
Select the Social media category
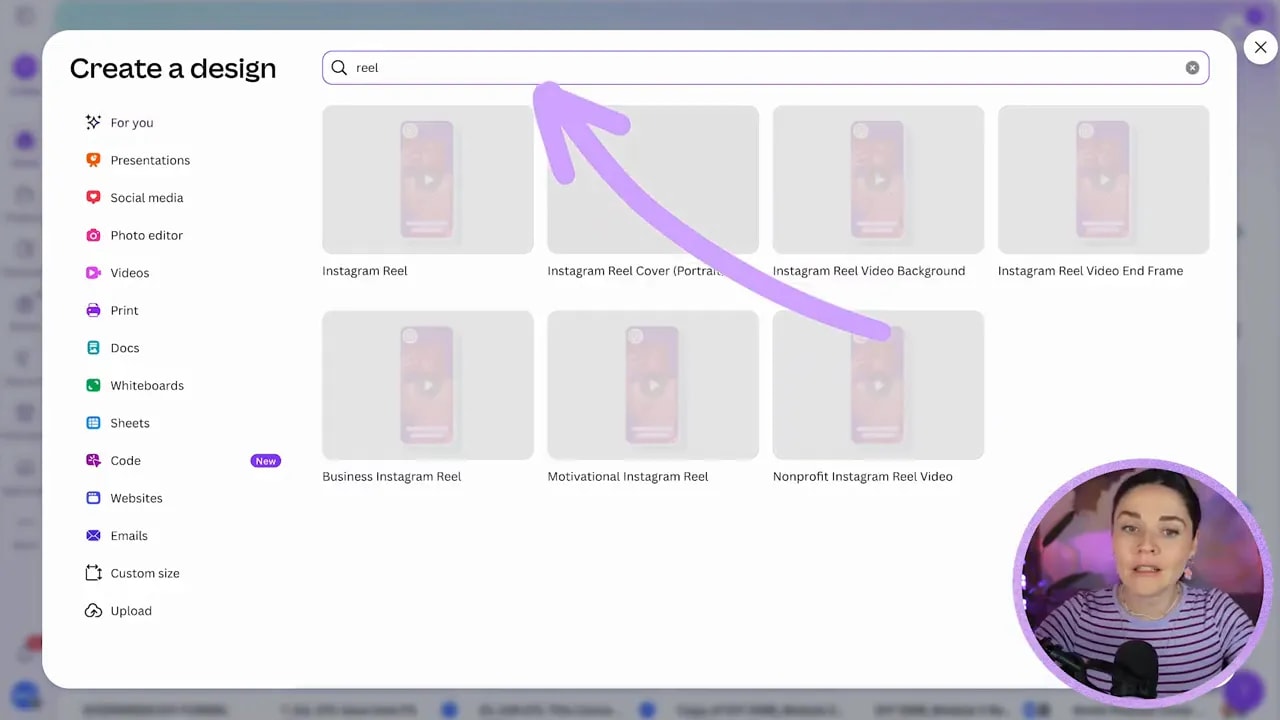(147, 197)
